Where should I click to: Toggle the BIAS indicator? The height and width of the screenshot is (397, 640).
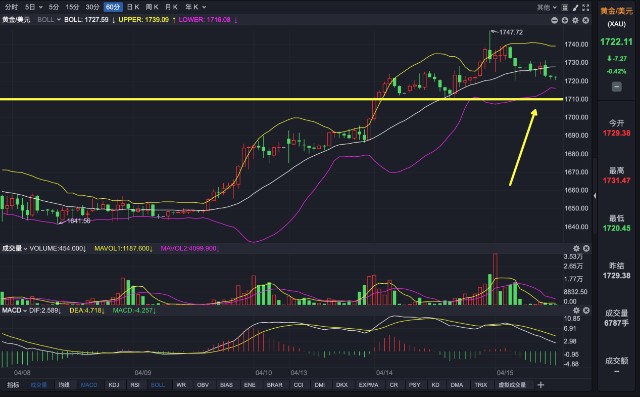click(226, 385)
